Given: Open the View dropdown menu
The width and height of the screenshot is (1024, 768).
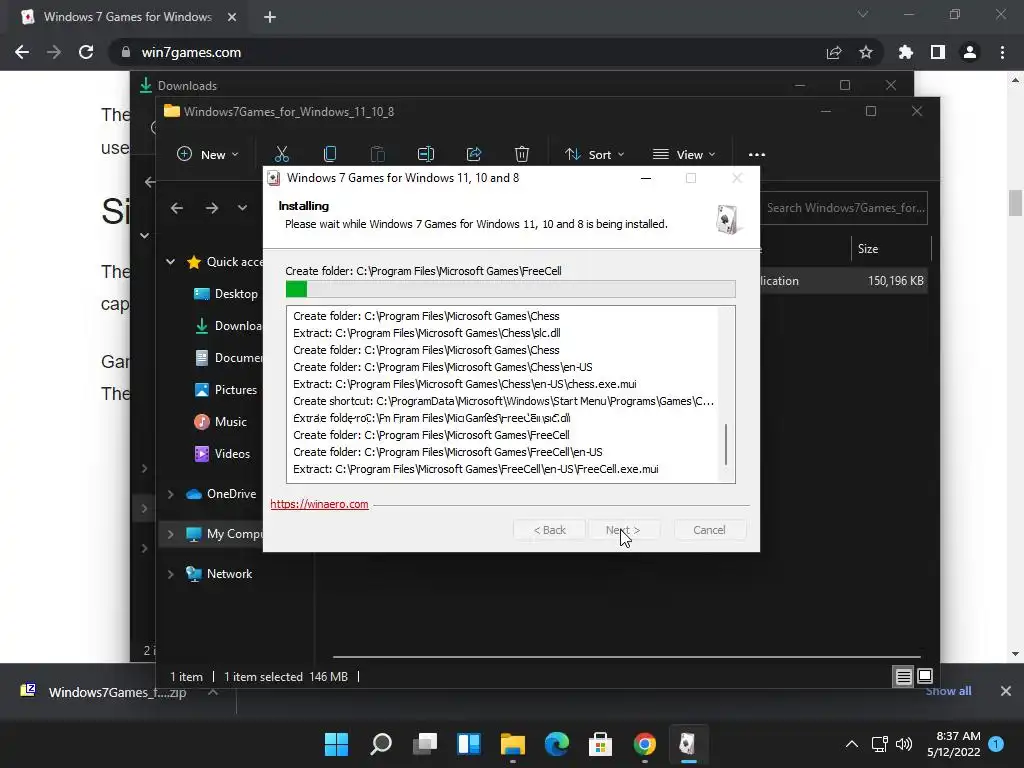Looking at the screenshot, I should pos(684,155).
